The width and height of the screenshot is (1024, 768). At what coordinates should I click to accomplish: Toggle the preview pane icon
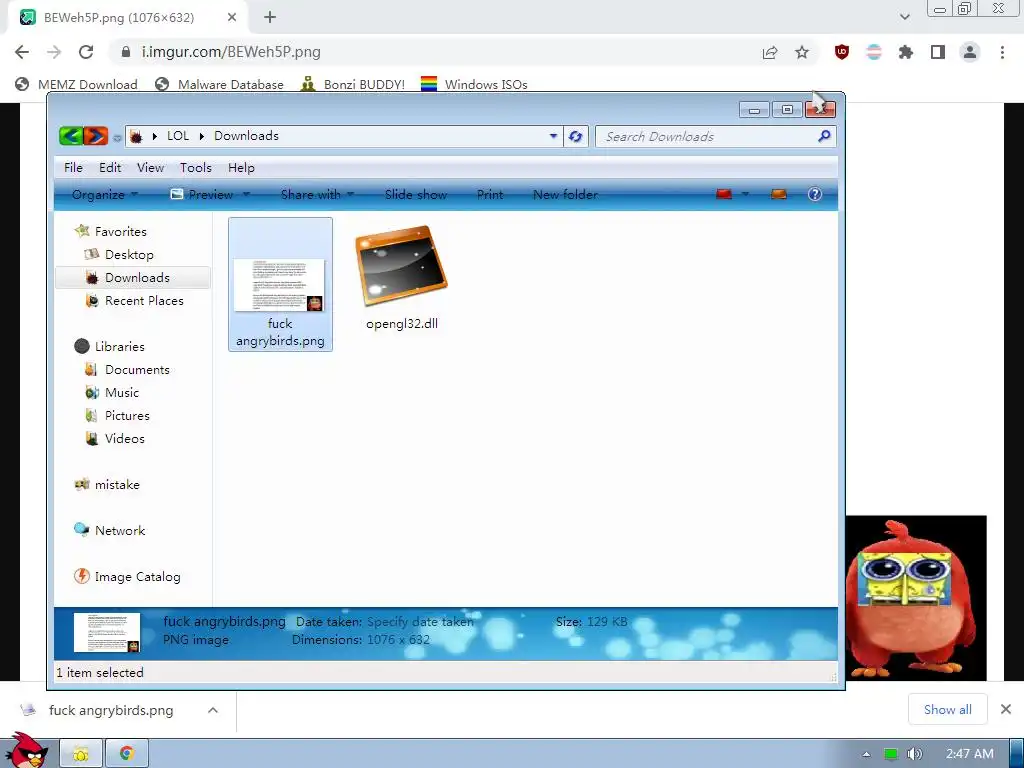[x=778, y=195]
